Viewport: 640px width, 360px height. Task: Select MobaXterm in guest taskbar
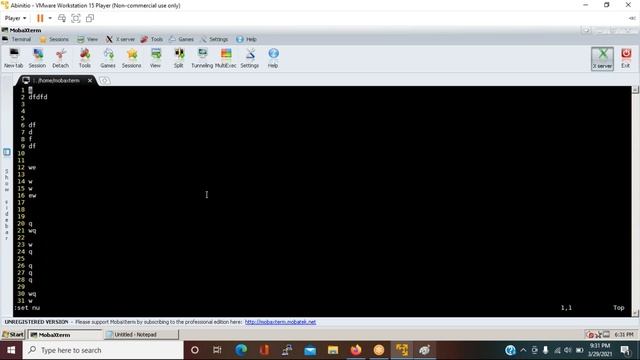pyautogui.click(x=64, y=335)
